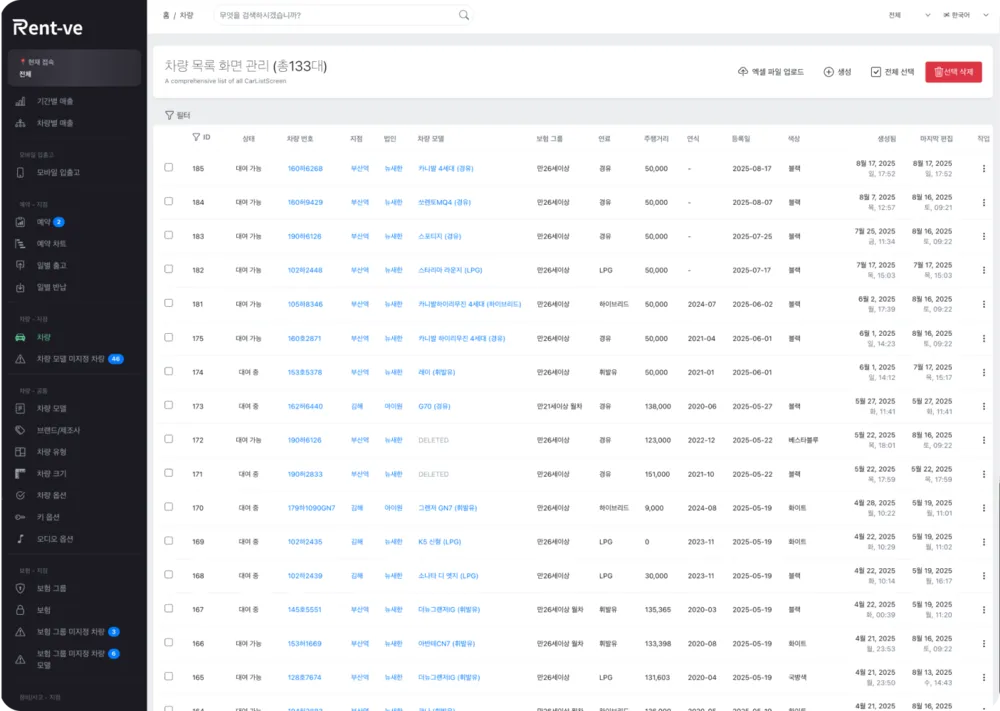
Task: Check the checkbox for row ID 184
Action: coord(168,201)
